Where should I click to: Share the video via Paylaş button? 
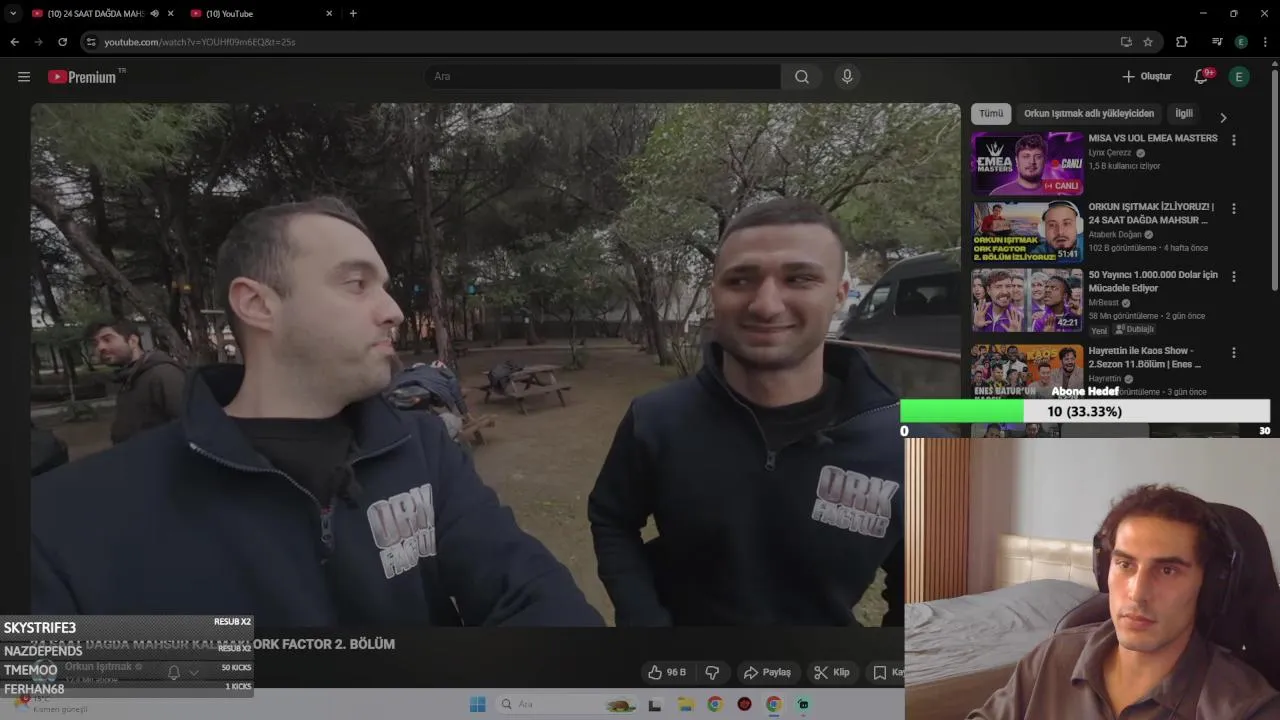click(x=767, y=672)
